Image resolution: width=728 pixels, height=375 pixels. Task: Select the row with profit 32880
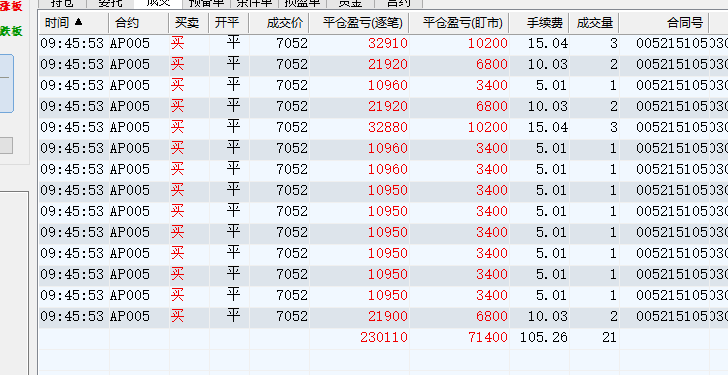[383, 127]
